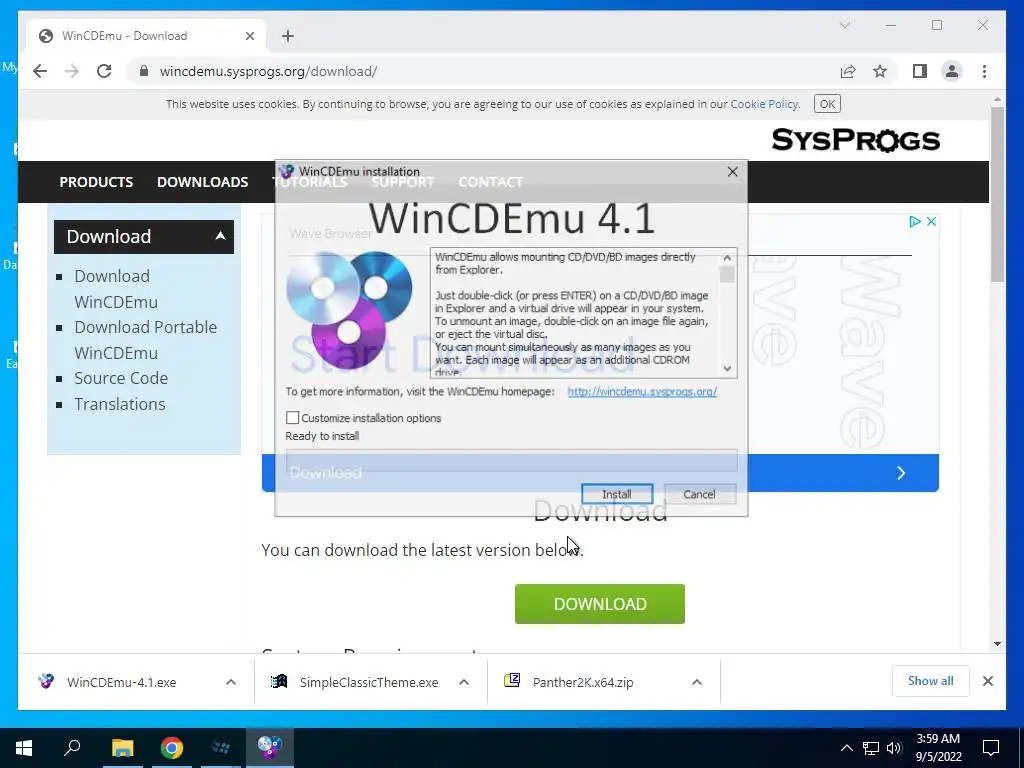Open the Download WinCDEmu sidebar link
This screenshot has width=1024, height=768.
116,289
